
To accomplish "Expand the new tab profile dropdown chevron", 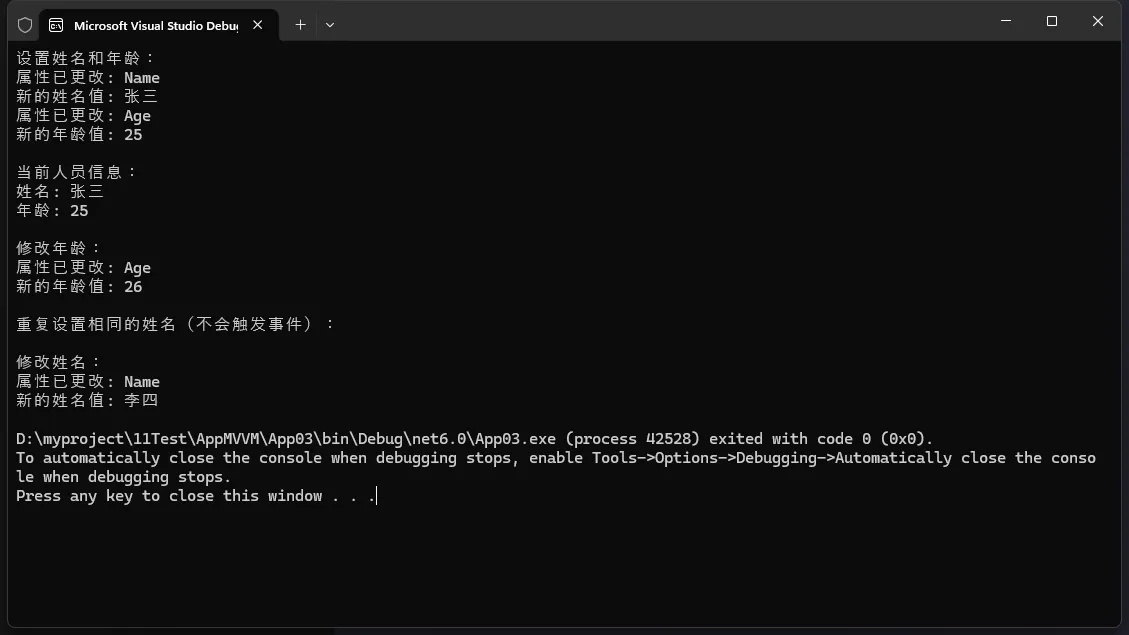I will pyautogui.click(x=330, y=25).
